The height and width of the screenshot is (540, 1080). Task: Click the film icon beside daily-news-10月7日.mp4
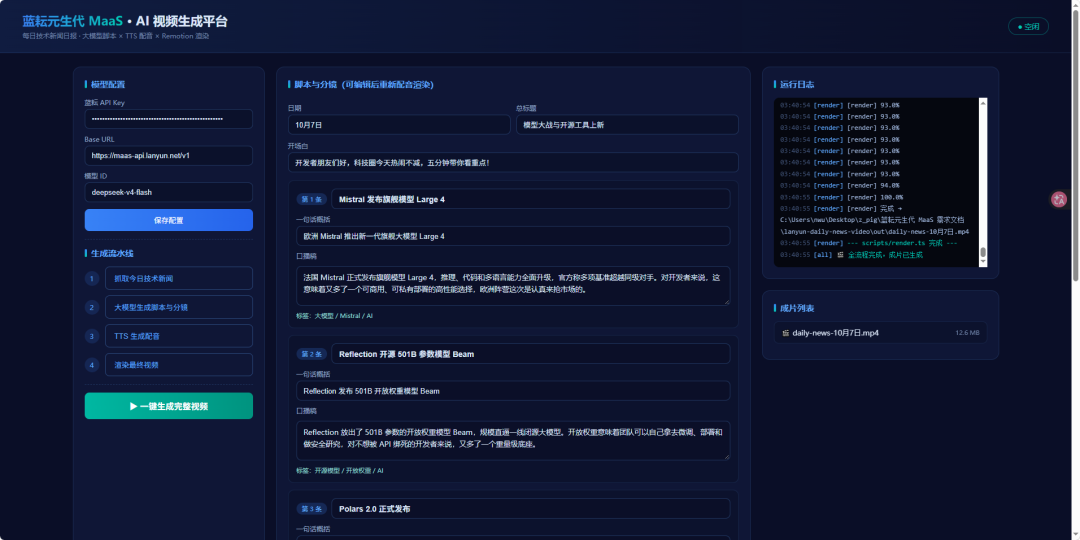pos(785,333)
